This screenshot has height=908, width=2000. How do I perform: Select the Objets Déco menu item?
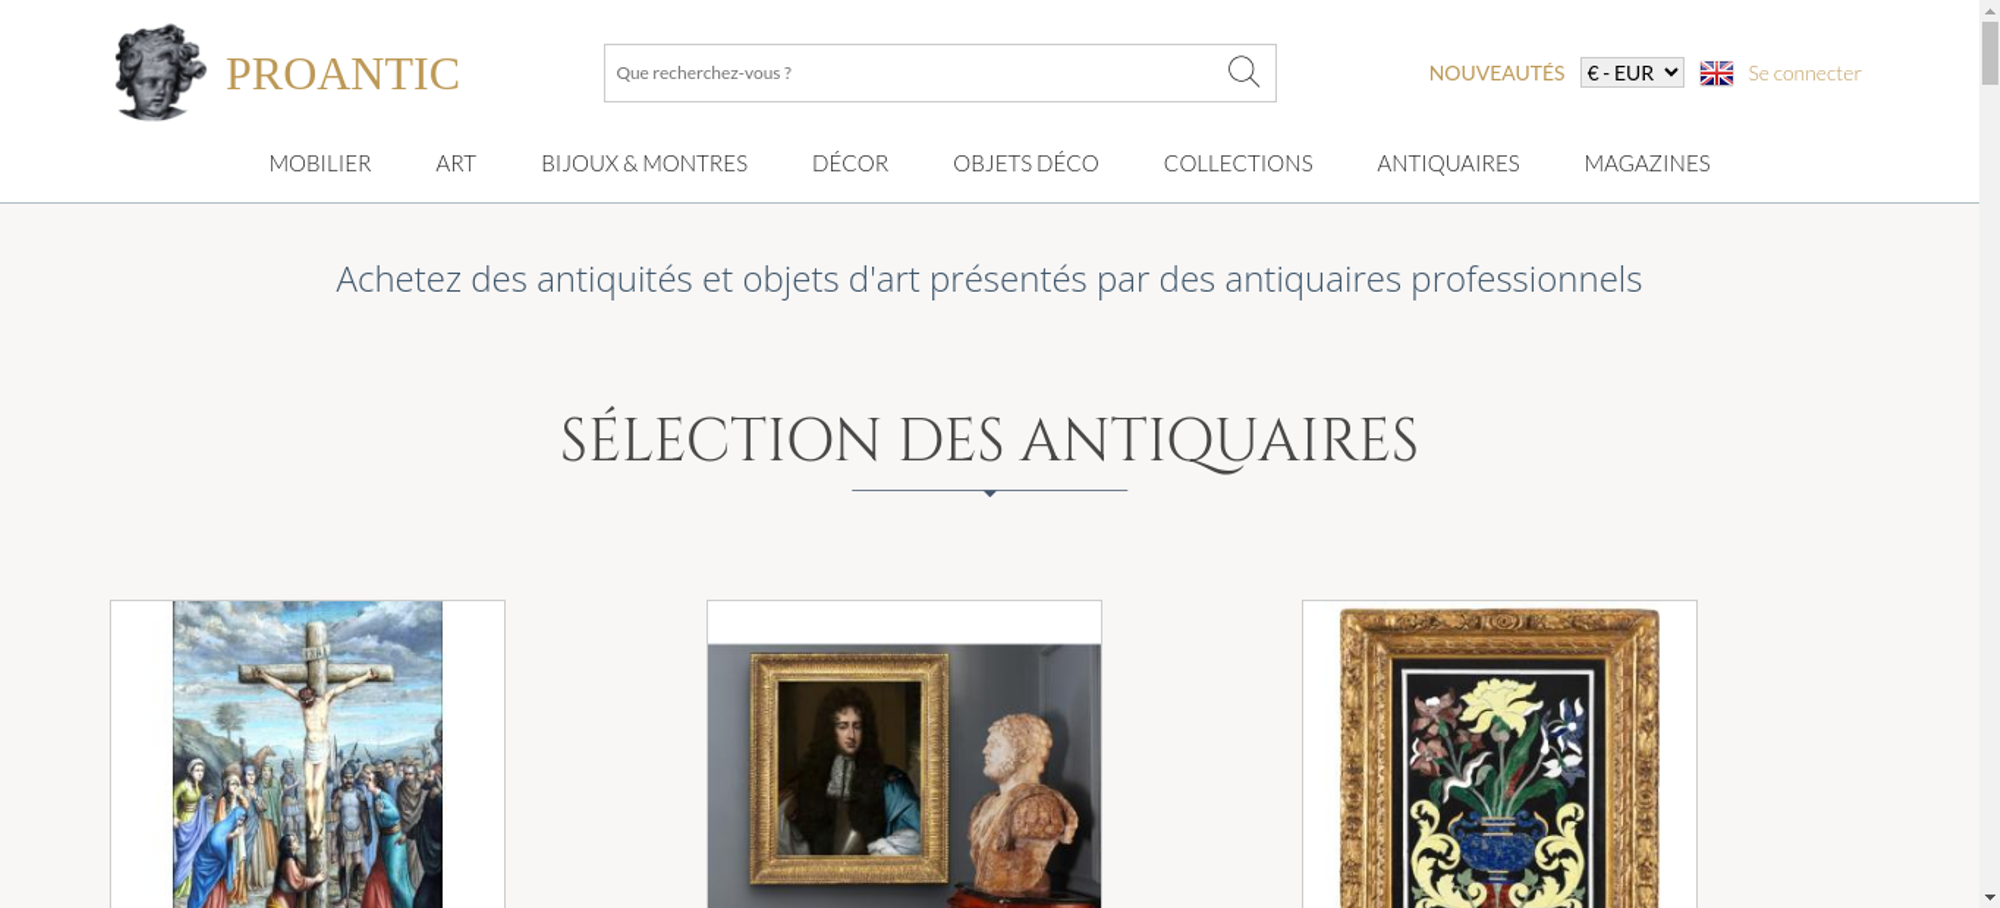point(1026,163)
